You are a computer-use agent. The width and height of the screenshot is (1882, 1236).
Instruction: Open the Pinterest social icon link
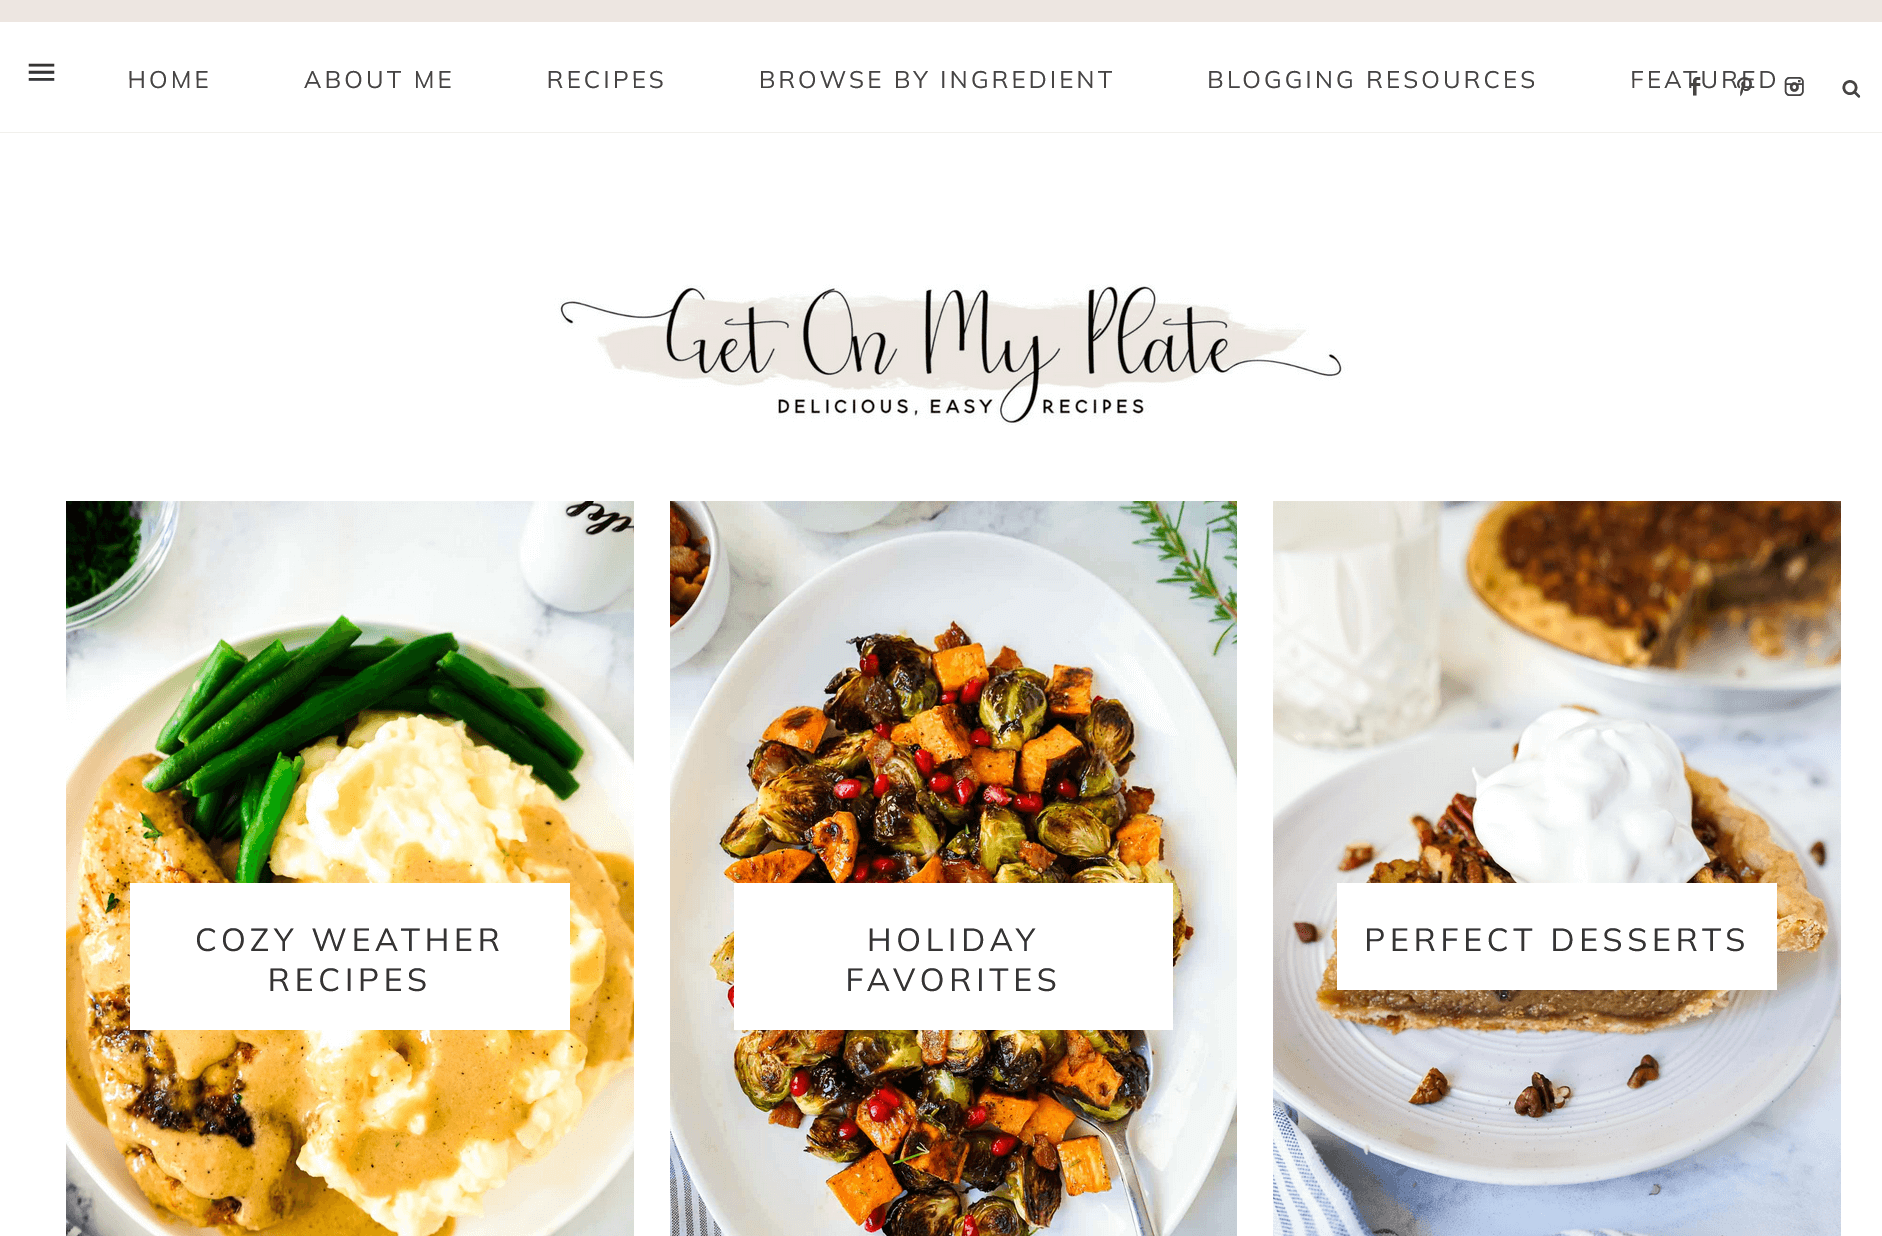pyautogui.click(x=1745, y=88)
